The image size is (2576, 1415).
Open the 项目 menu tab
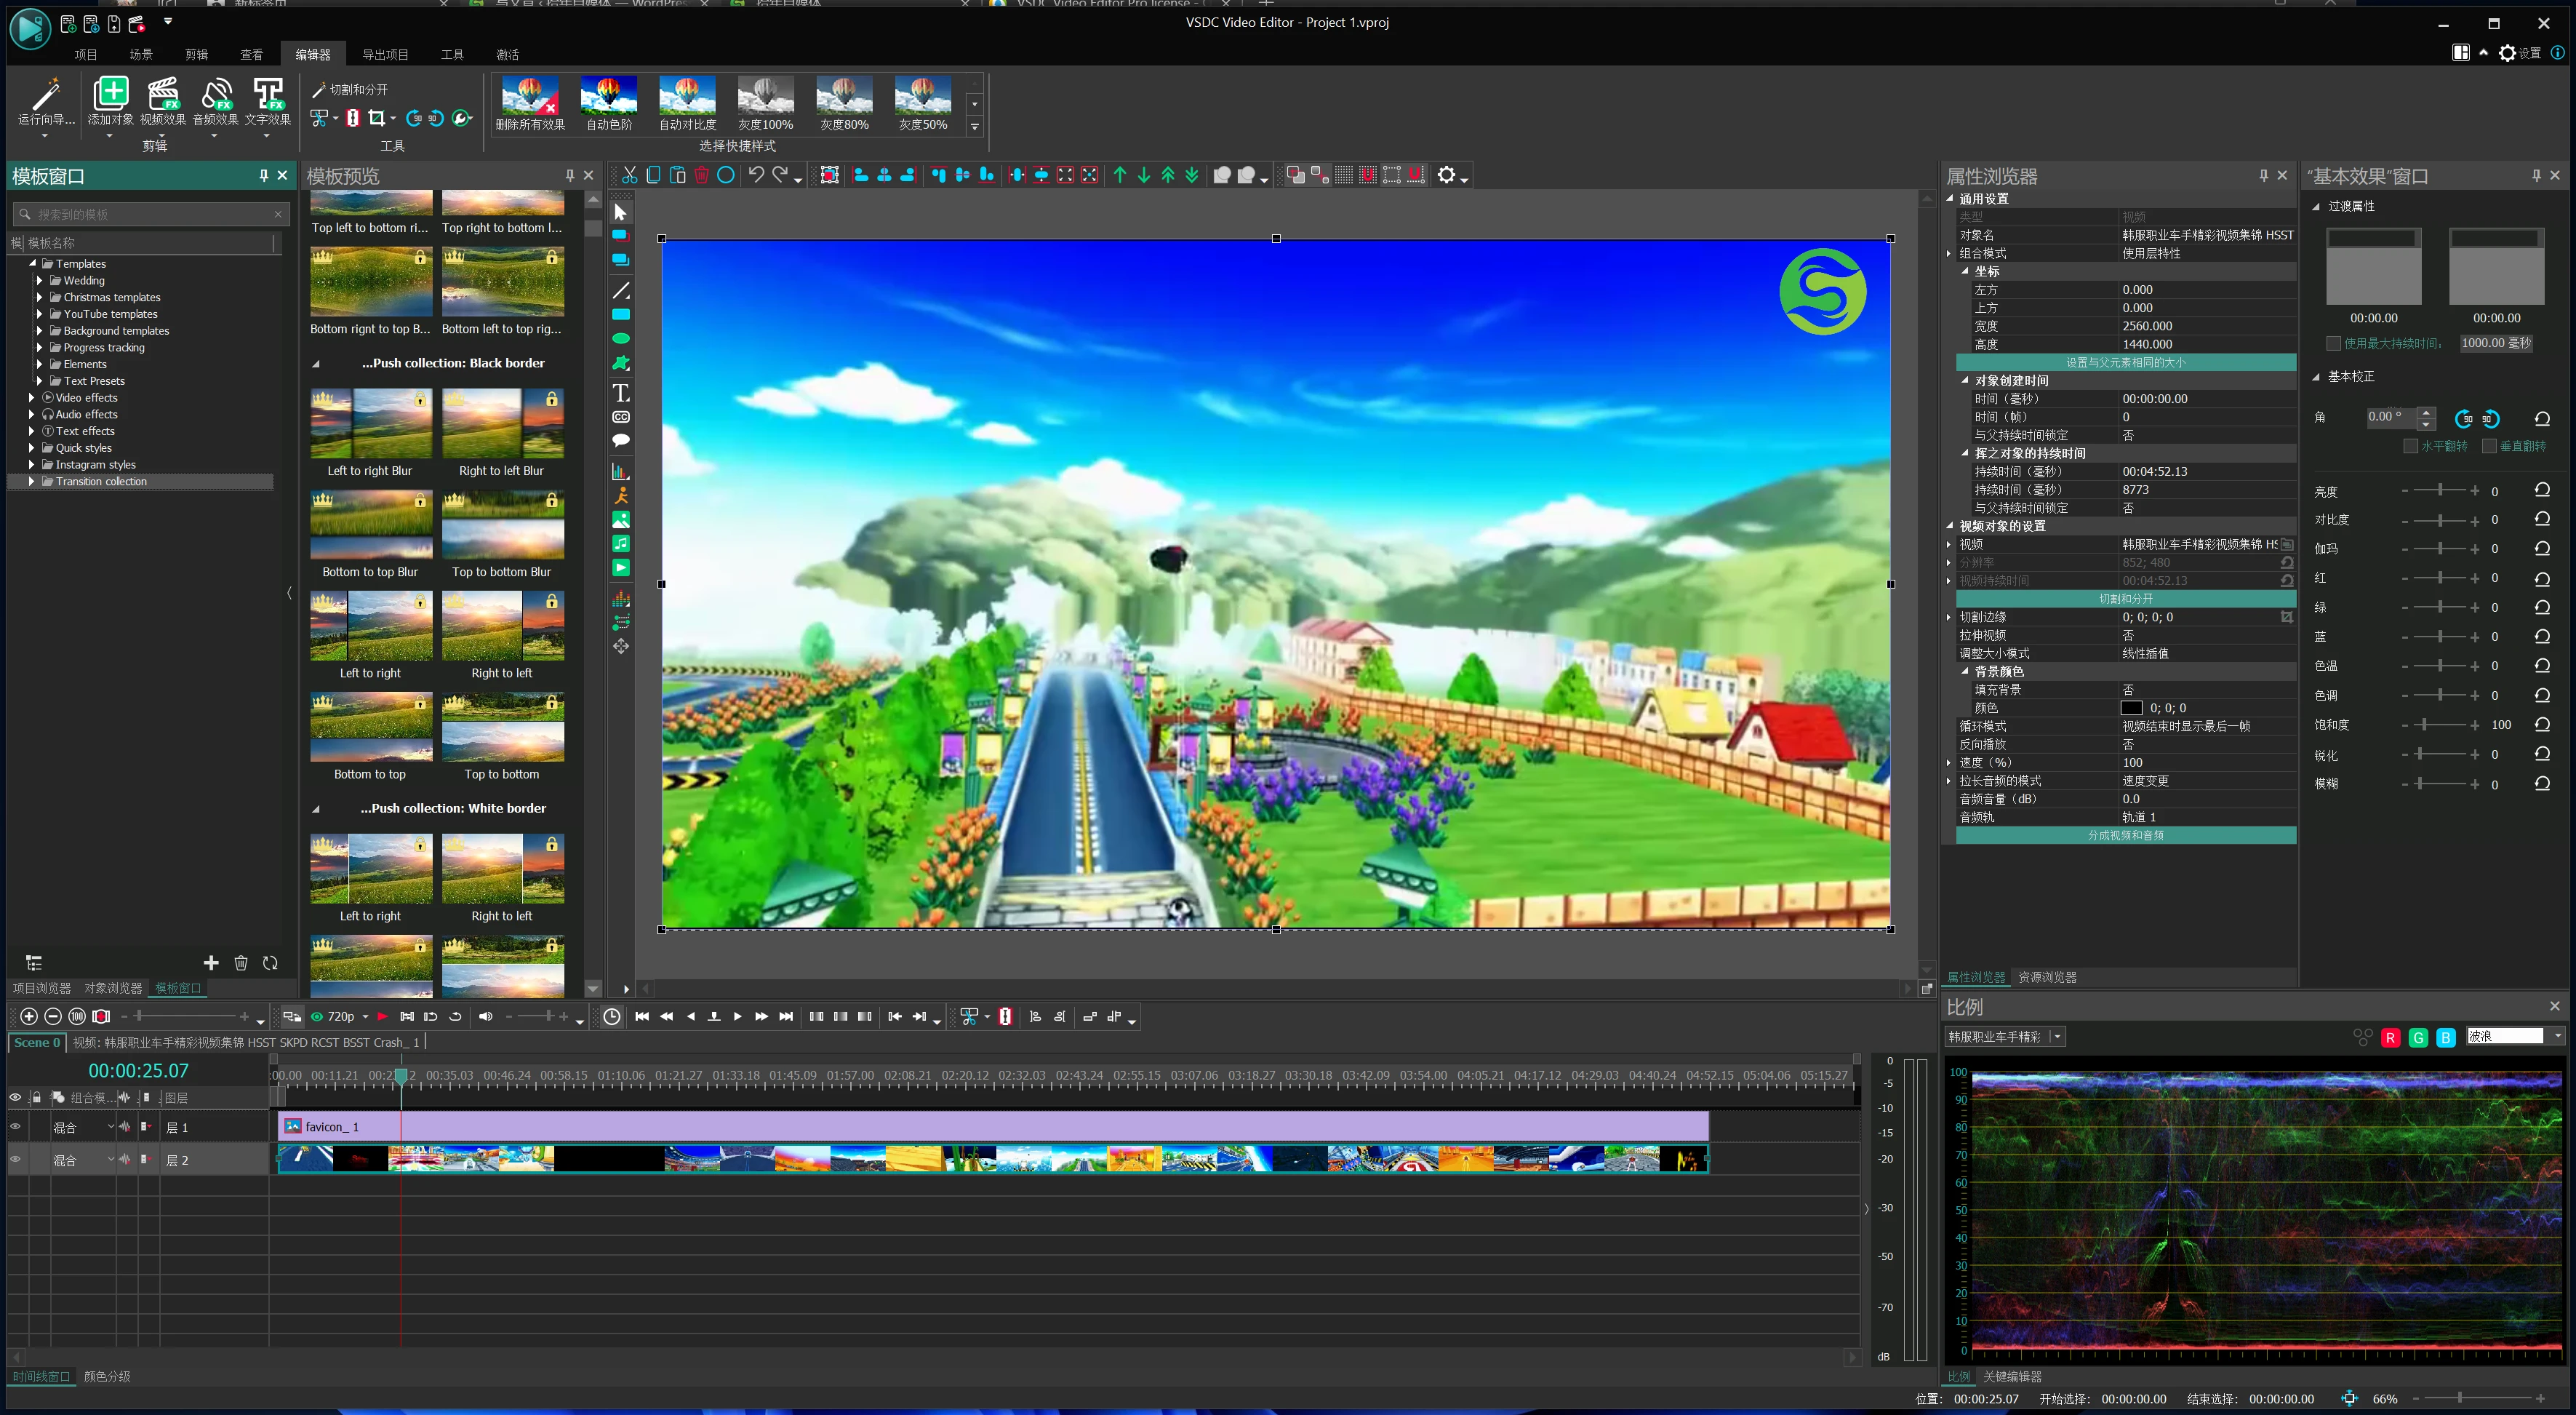tap(86, 54)
